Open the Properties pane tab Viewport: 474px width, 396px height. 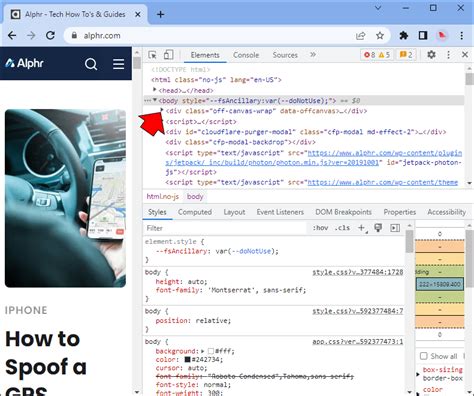(400, 212)
